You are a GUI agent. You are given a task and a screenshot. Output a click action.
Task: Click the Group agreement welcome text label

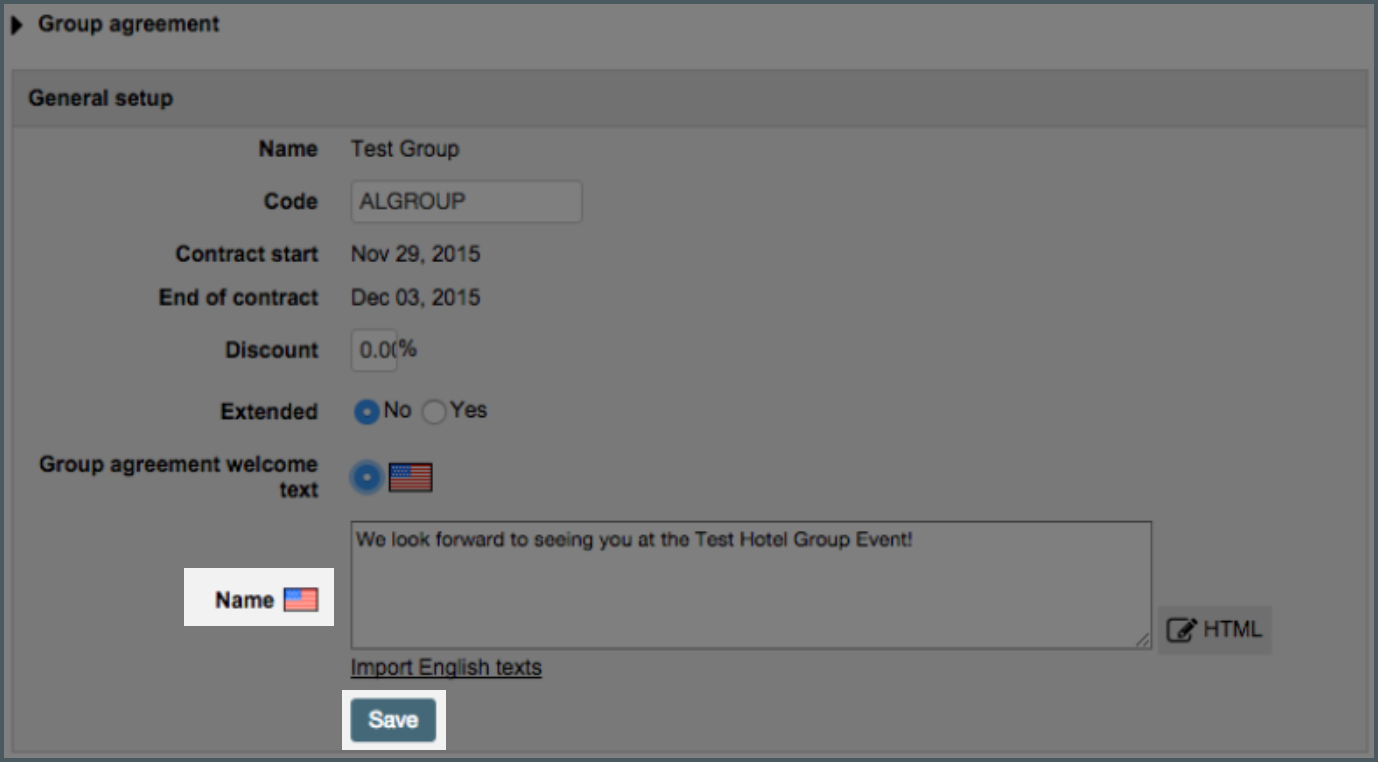(178, 477)
